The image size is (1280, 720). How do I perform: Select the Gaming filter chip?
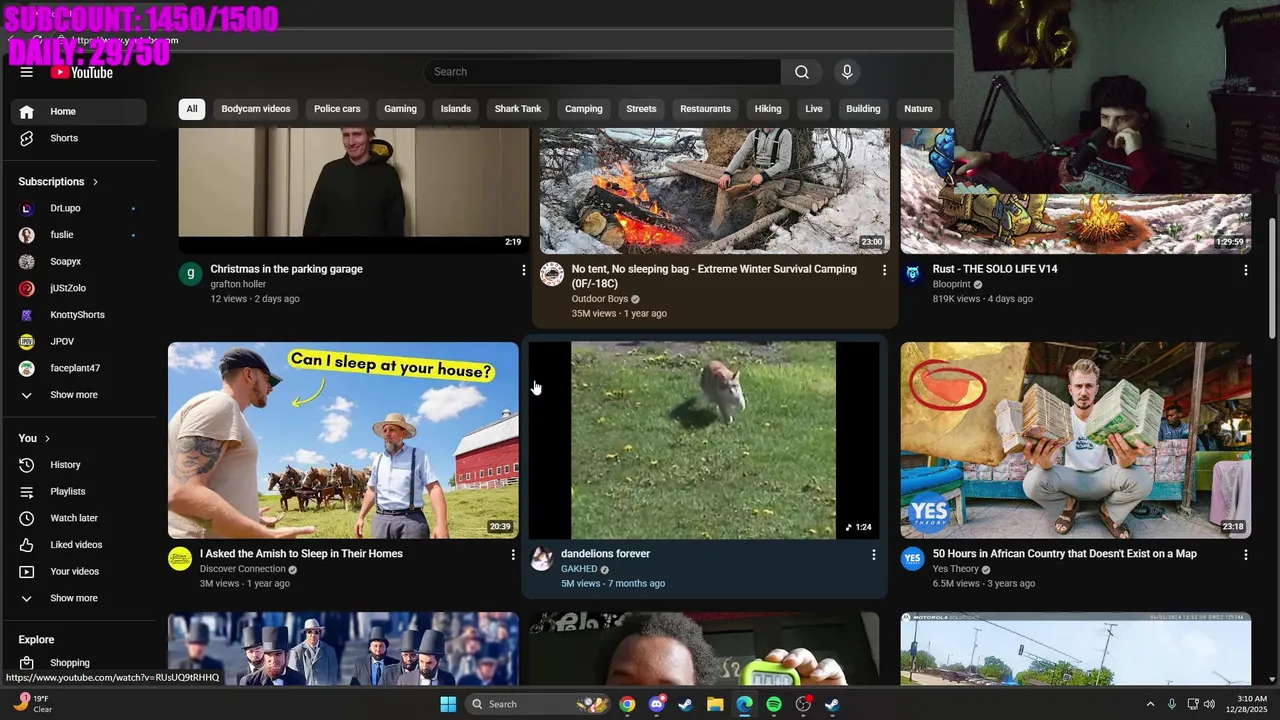[400, 109]
